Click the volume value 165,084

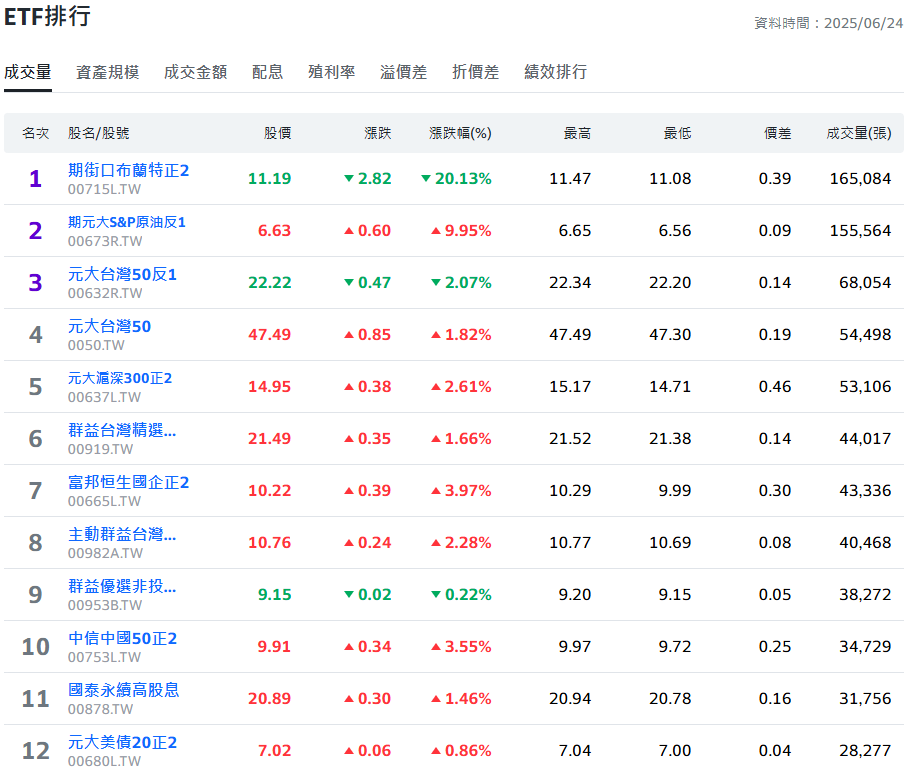(x=860, y=178)
